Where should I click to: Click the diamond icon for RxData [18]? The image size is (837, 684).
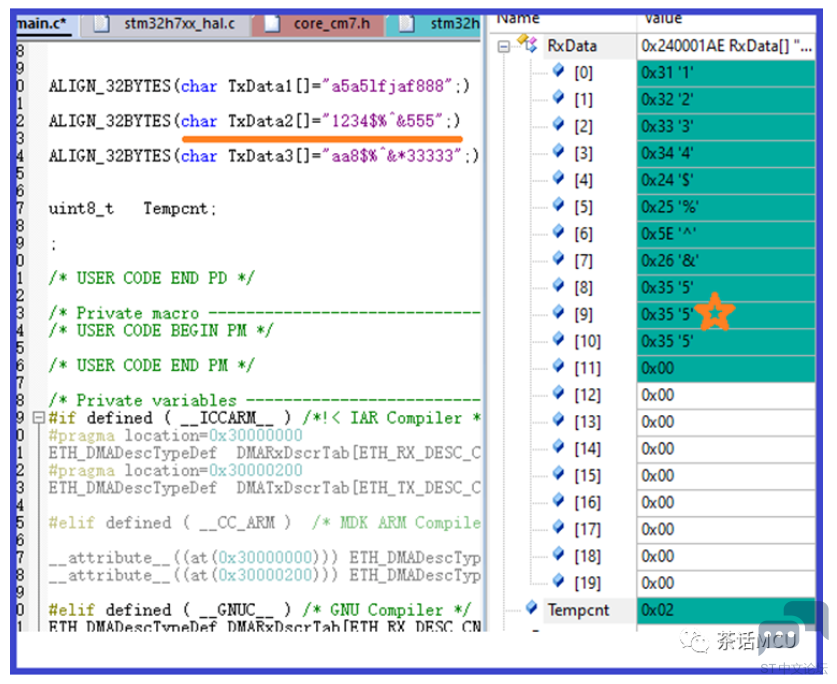tap(558, 554)
